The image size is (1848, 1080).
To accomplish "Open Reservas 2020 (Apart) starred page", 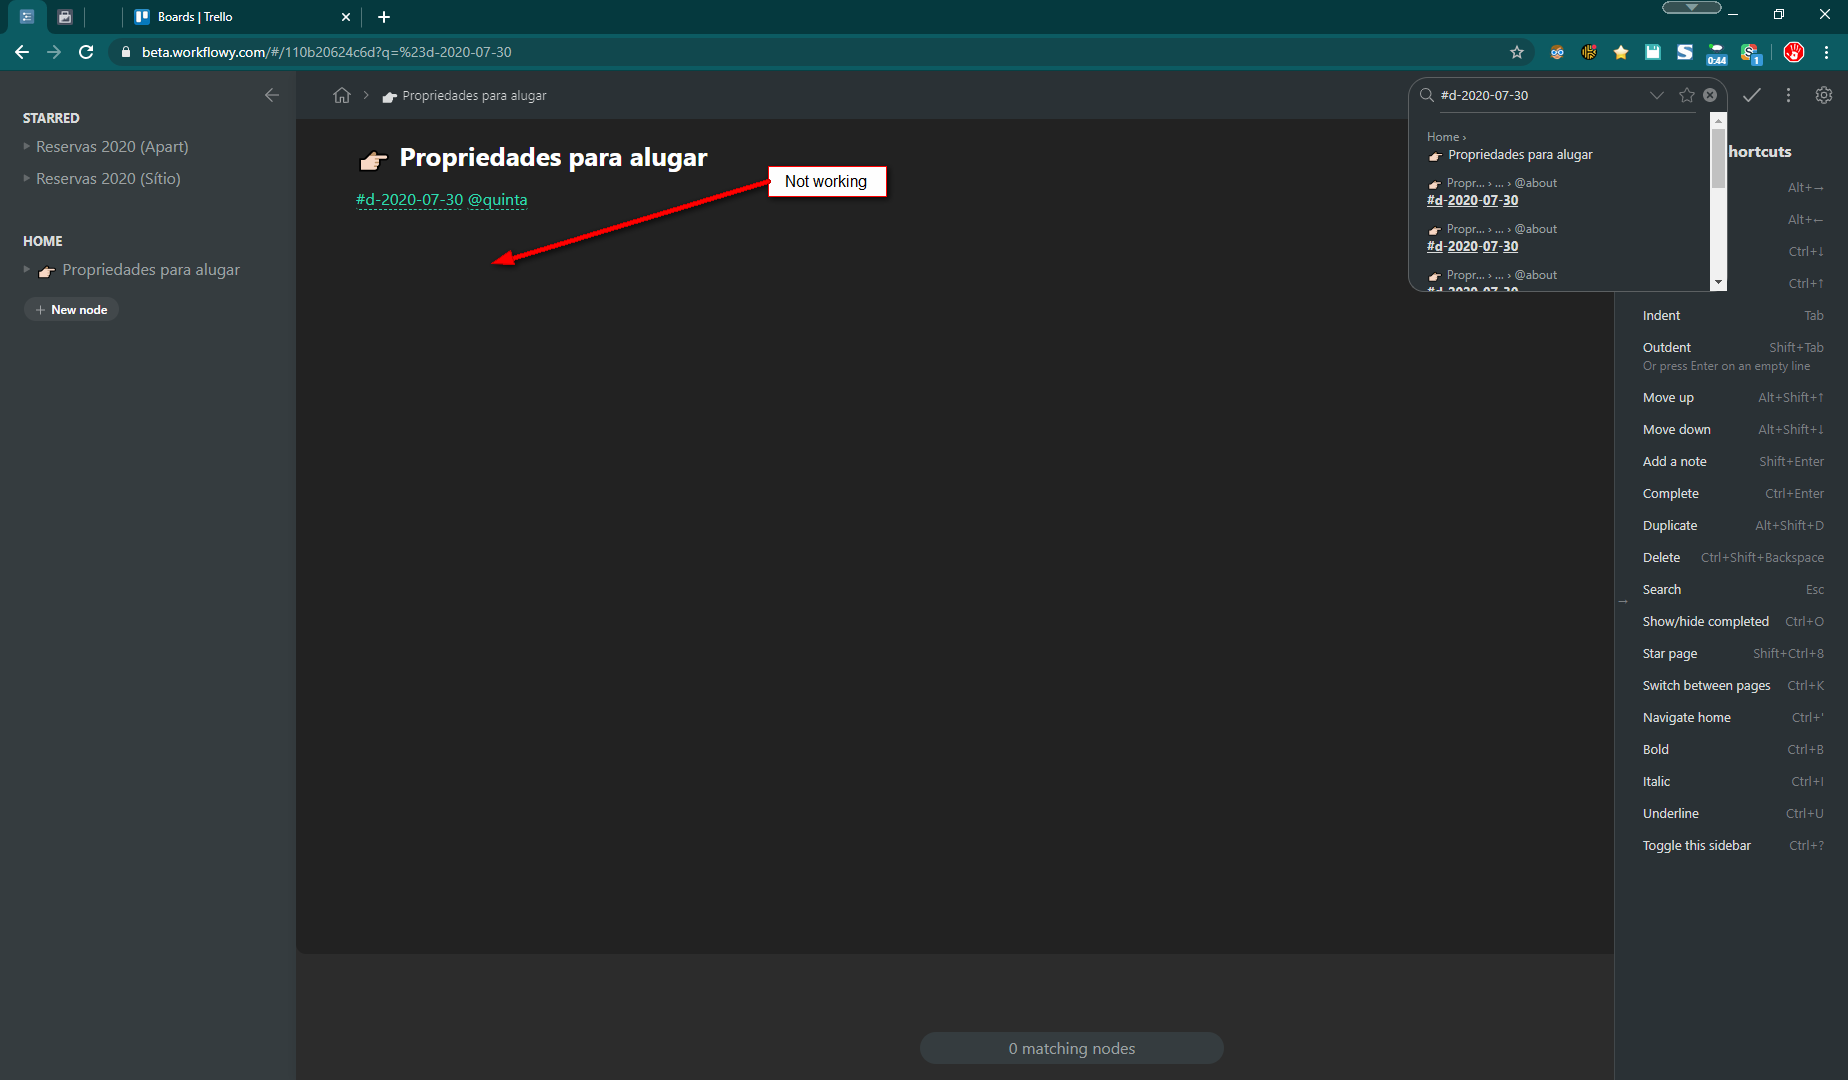I will coord(112,147).
